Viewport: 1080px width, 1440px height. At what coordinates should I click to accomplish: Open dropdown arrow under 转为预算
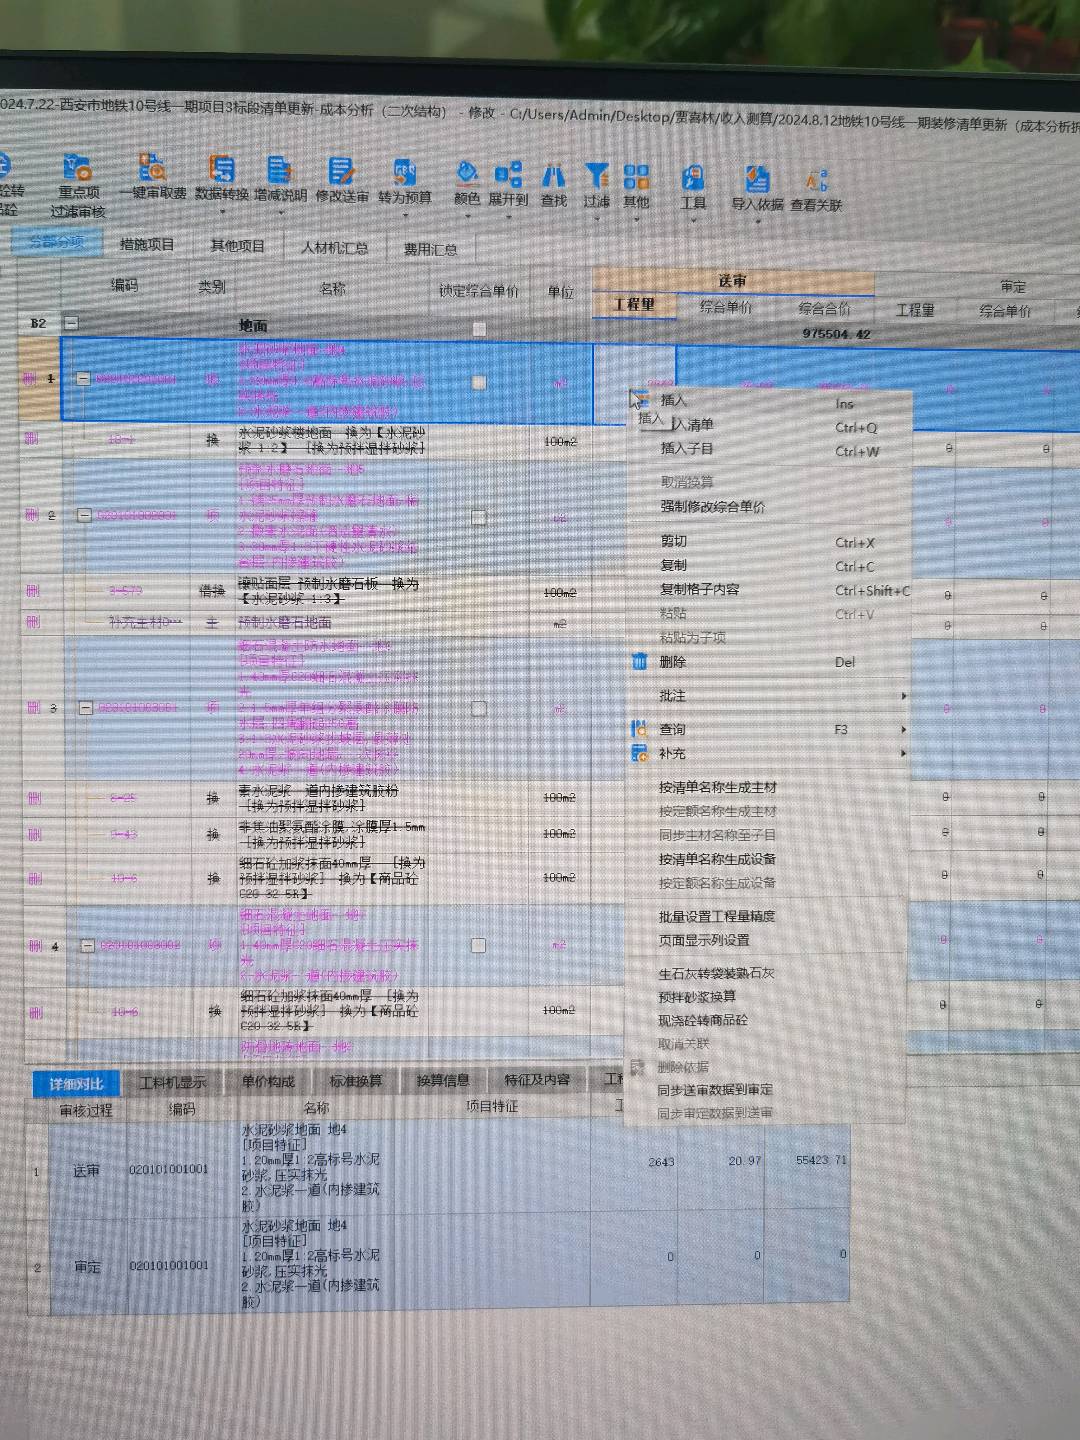pyautogui.click(x=404, y=214)
